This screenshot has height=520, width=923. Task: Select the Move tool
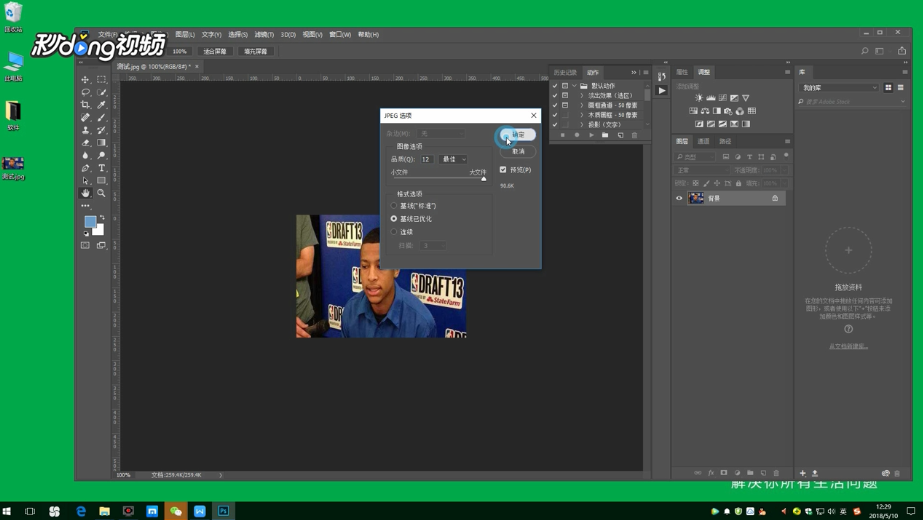pos(85,80)
